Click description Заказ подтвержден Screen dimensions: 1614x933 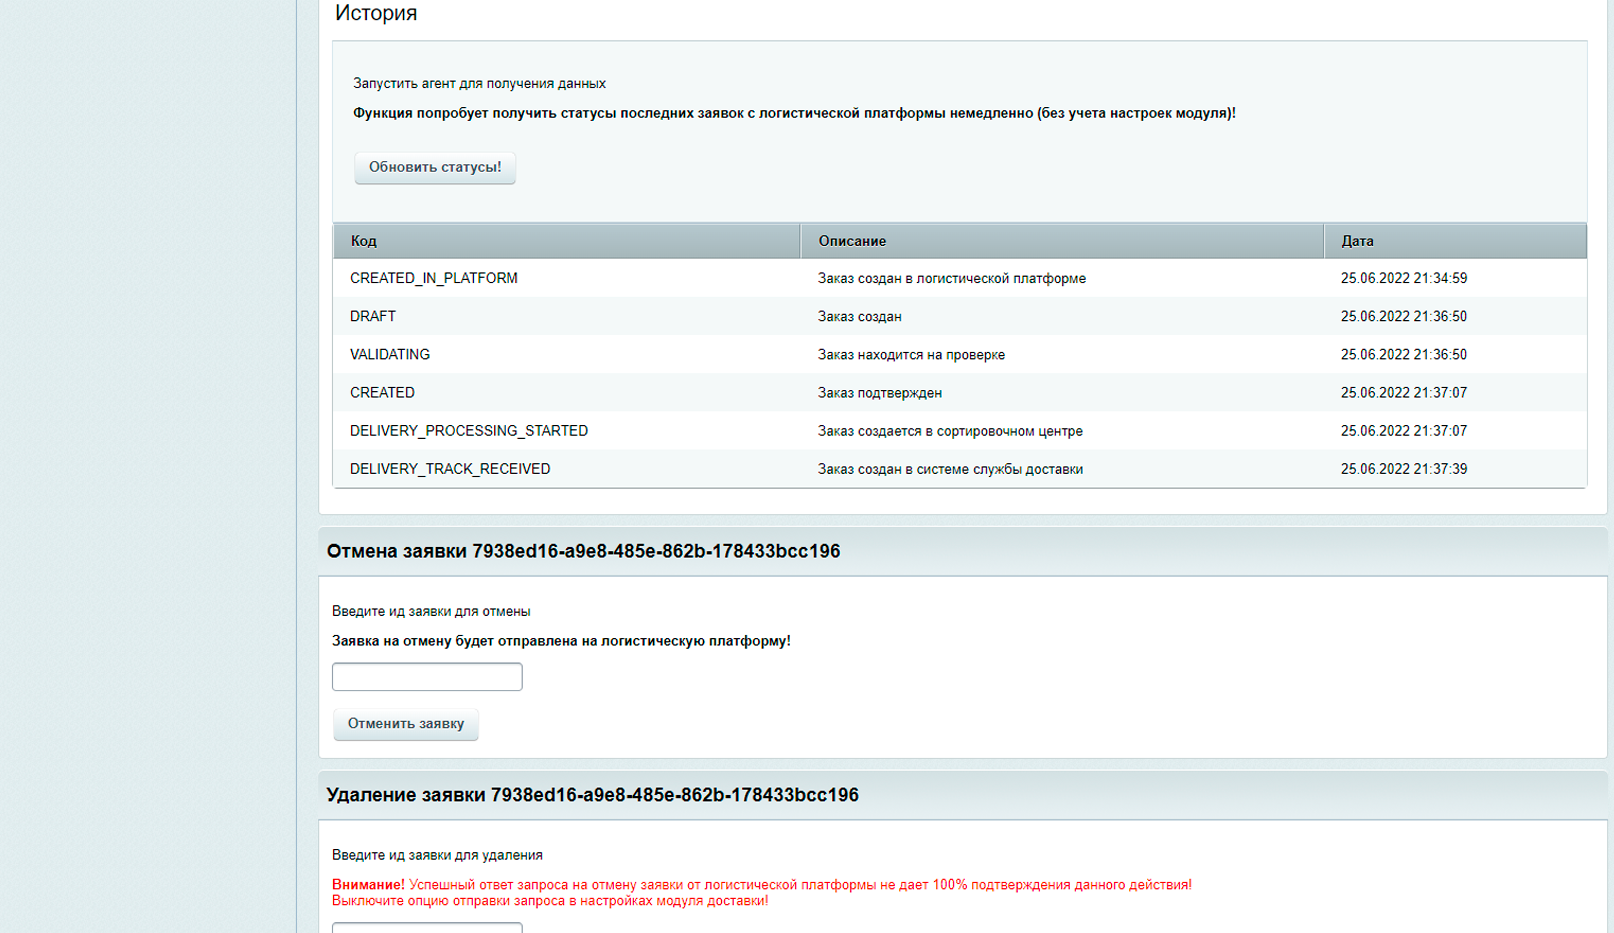(880, 393)
